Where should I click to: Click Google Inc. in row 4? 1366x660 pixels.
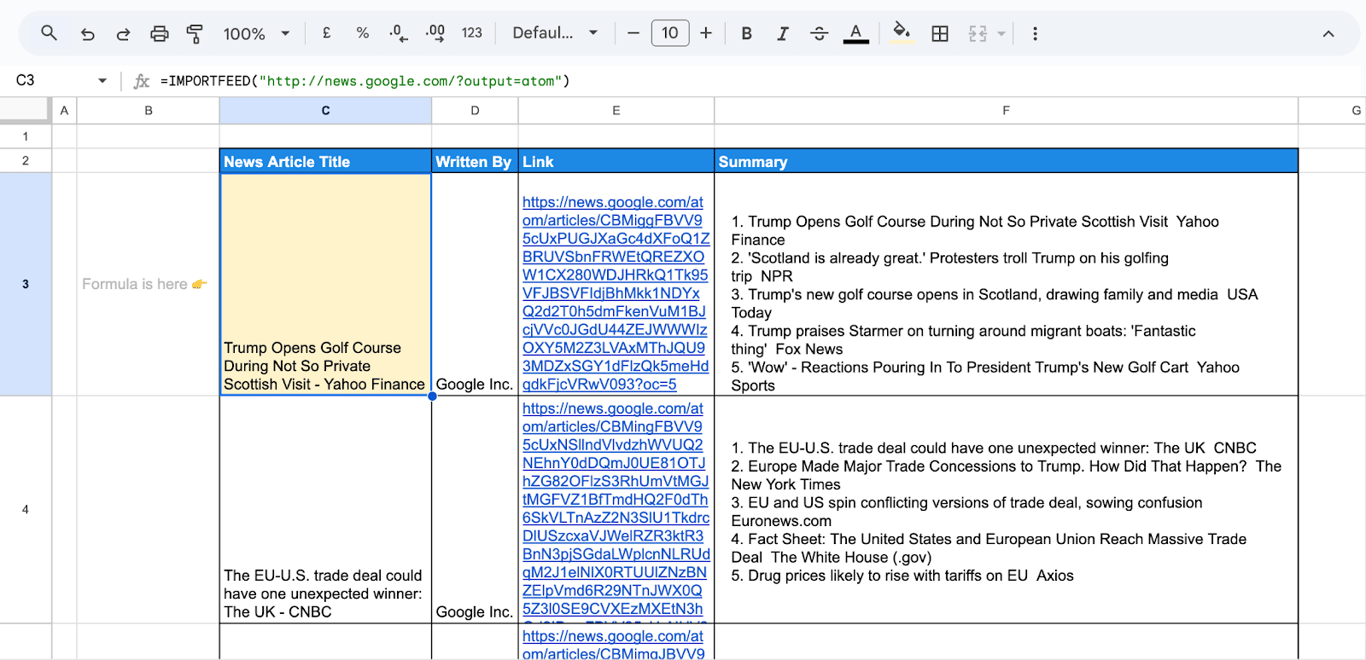tap(475, 612)
